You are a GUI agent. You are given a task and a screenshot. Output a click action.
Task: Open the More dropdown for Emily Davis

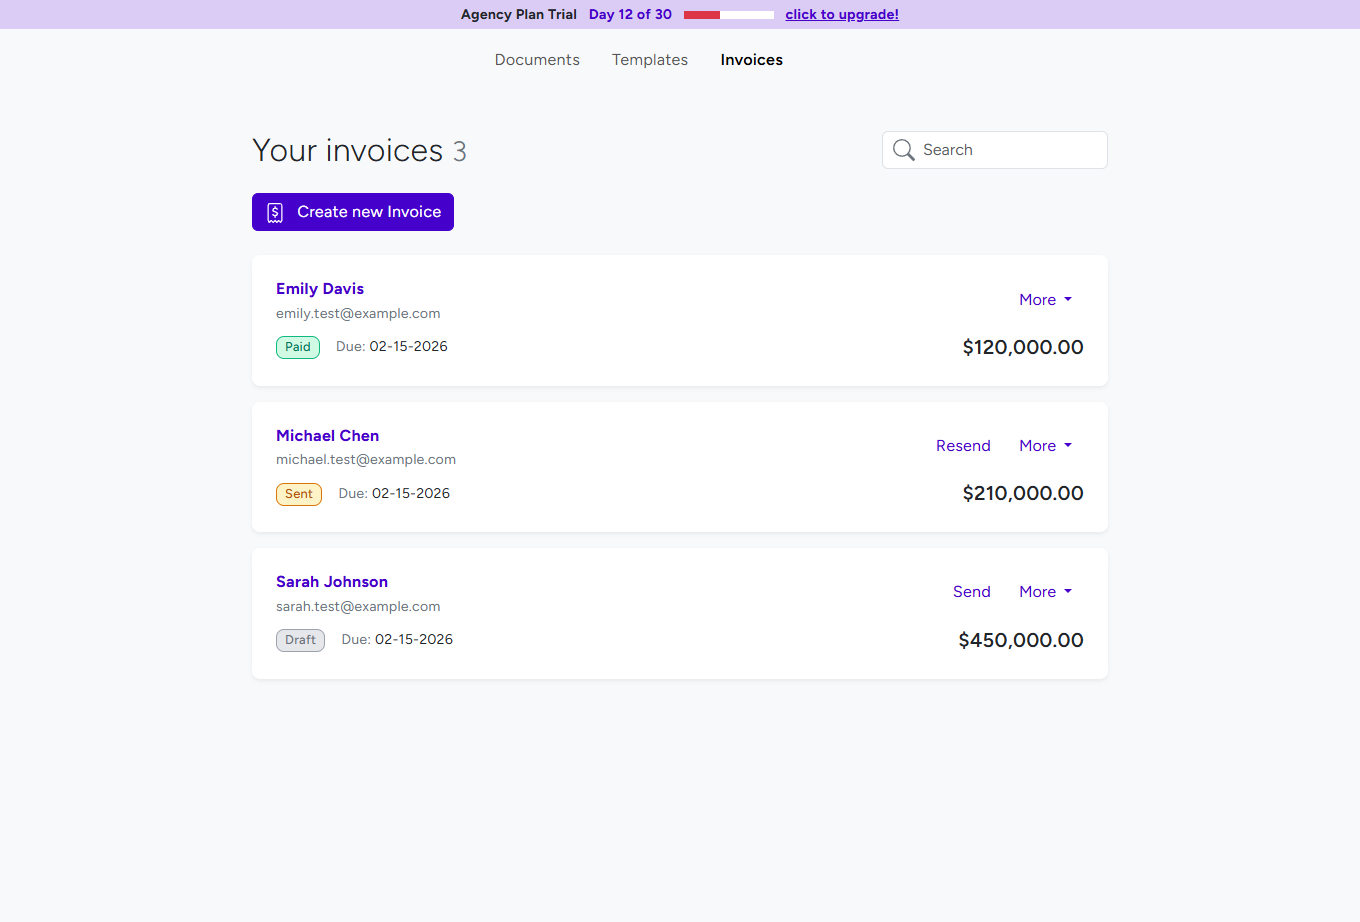tap(1045, 299)
